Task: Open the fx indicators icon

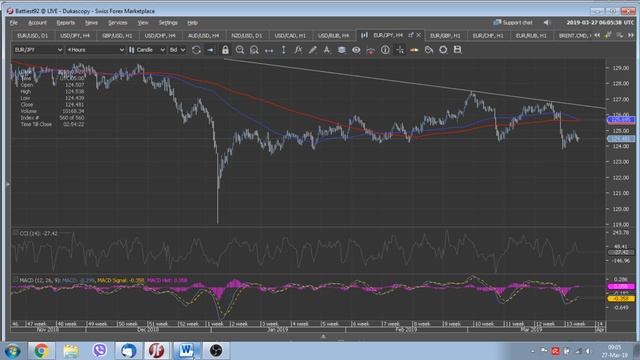Action: 298,50
